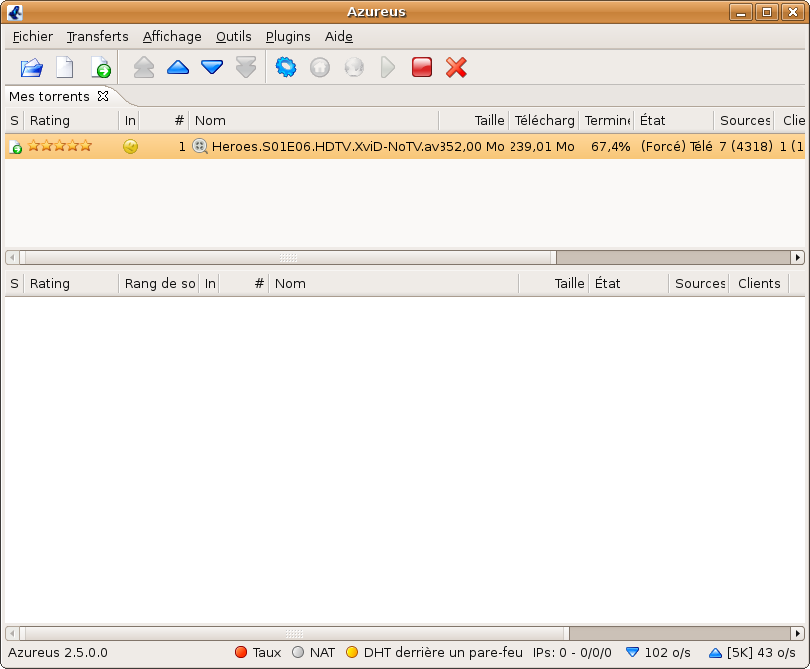Open a torrent file with folder icon
810x669 pixels.
coord(32,68)
